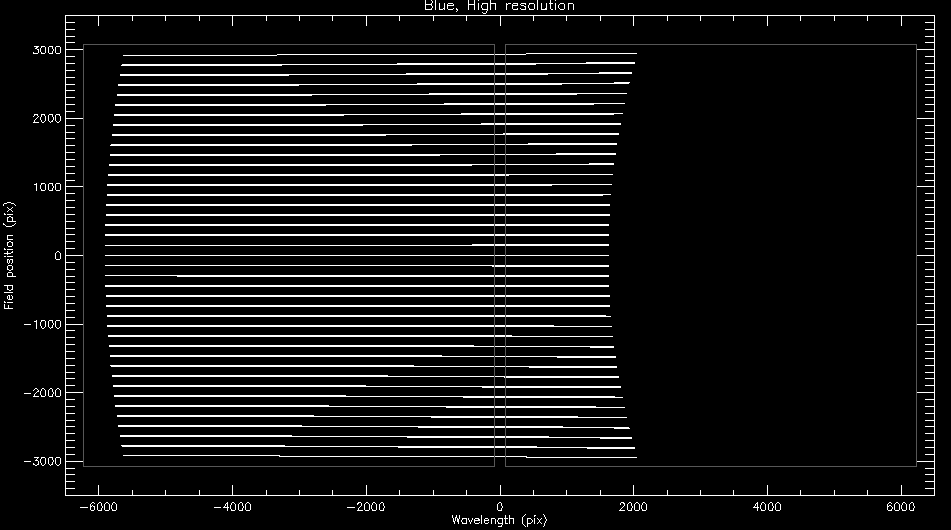Click the x-axis tick label "-2000"
951x530 pixels.
click(x=366, y=507)
